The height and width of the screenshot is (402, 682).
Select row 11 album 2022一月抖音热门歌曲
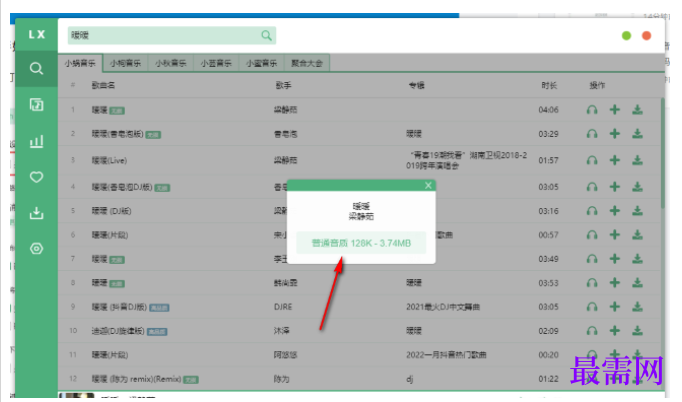[x=446, y=355]
